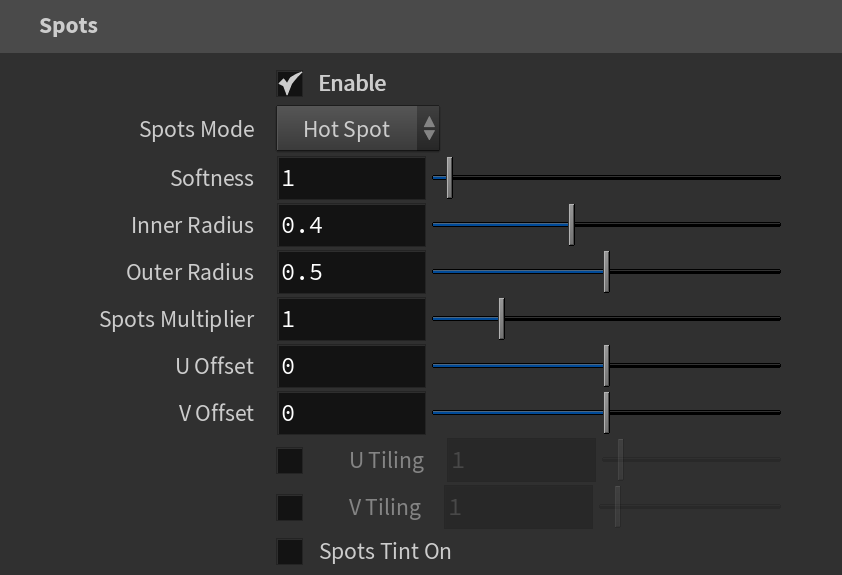Collapse the Spots section header
The width and height of the screenshot is (842, 575).
click(x=421, y=26)
